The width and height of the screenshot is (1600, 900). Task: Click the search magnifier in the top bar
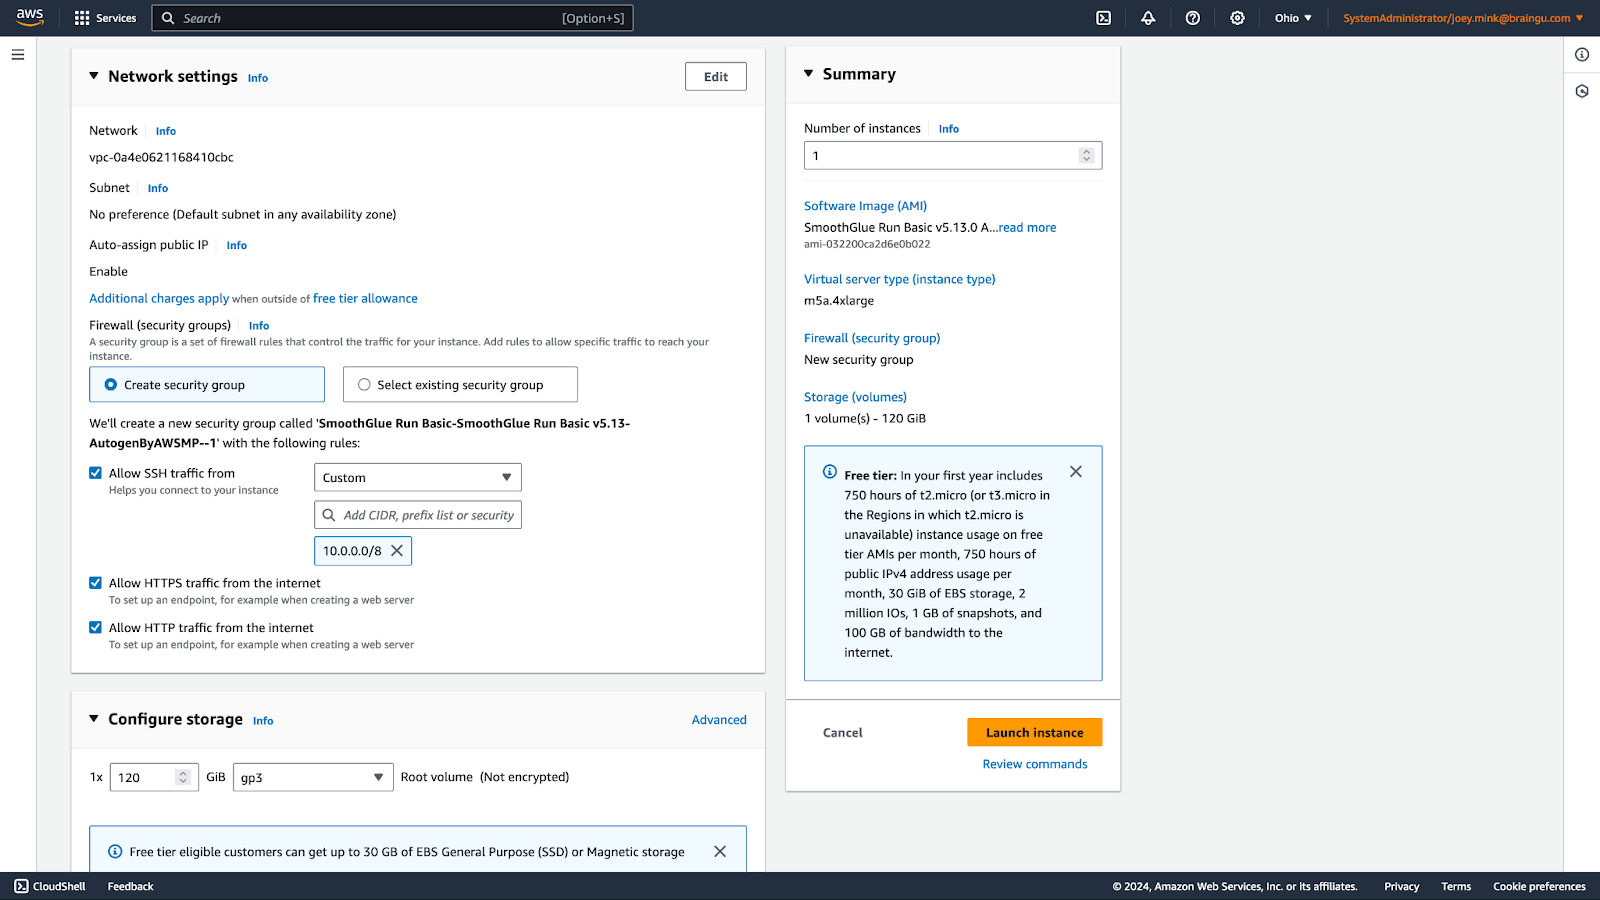(168, 18)
